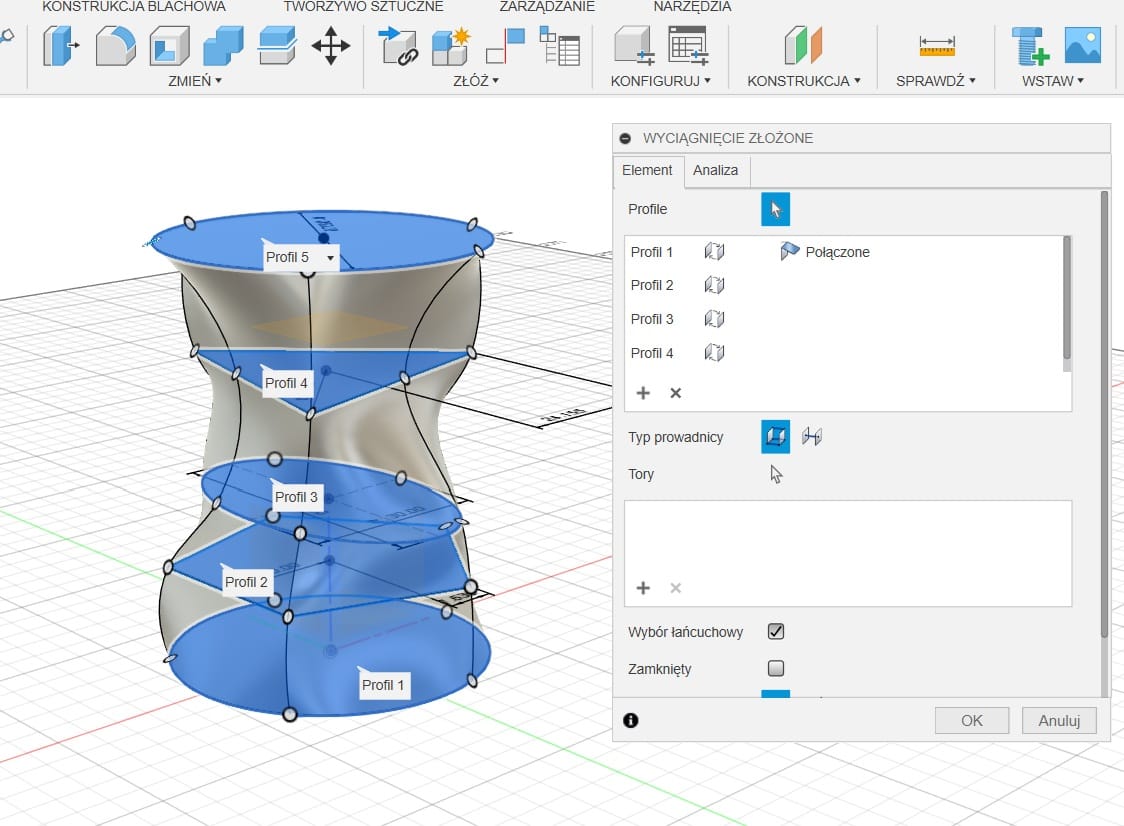
Task: Select the centerline guide type icon
Action: [812, 437]
